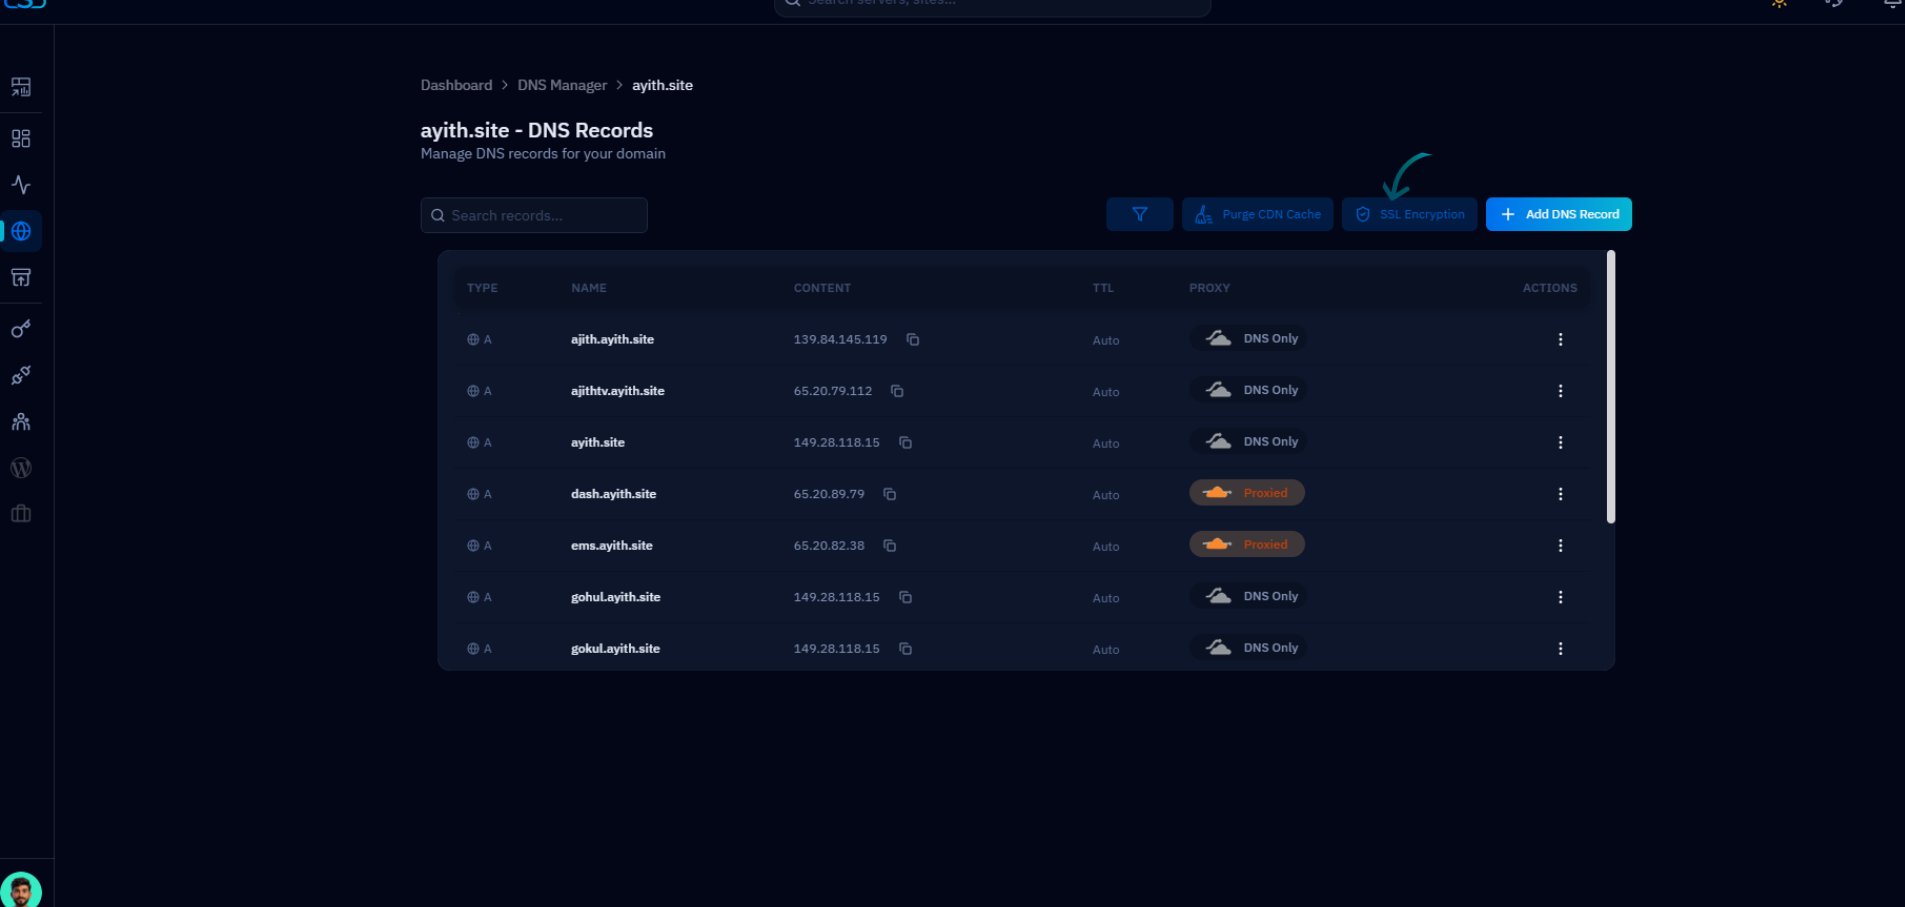
Task: Select the record name ajith.ayith.site
Action: [612, 340]
